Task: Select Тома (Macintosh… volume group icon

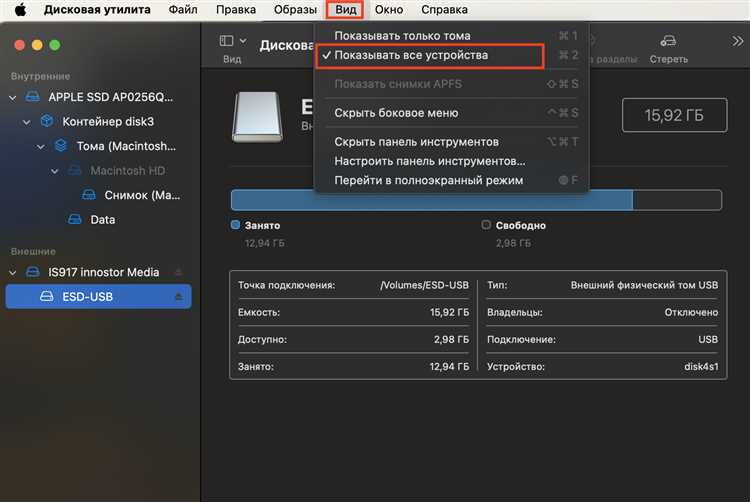Action: [x=61, y=145]
